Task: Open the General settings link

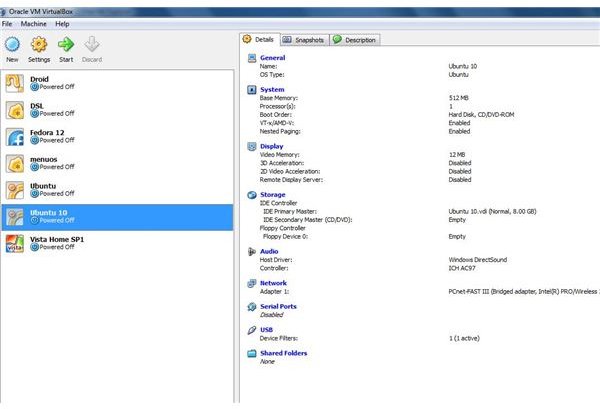Action: click(x=272, y=58)
